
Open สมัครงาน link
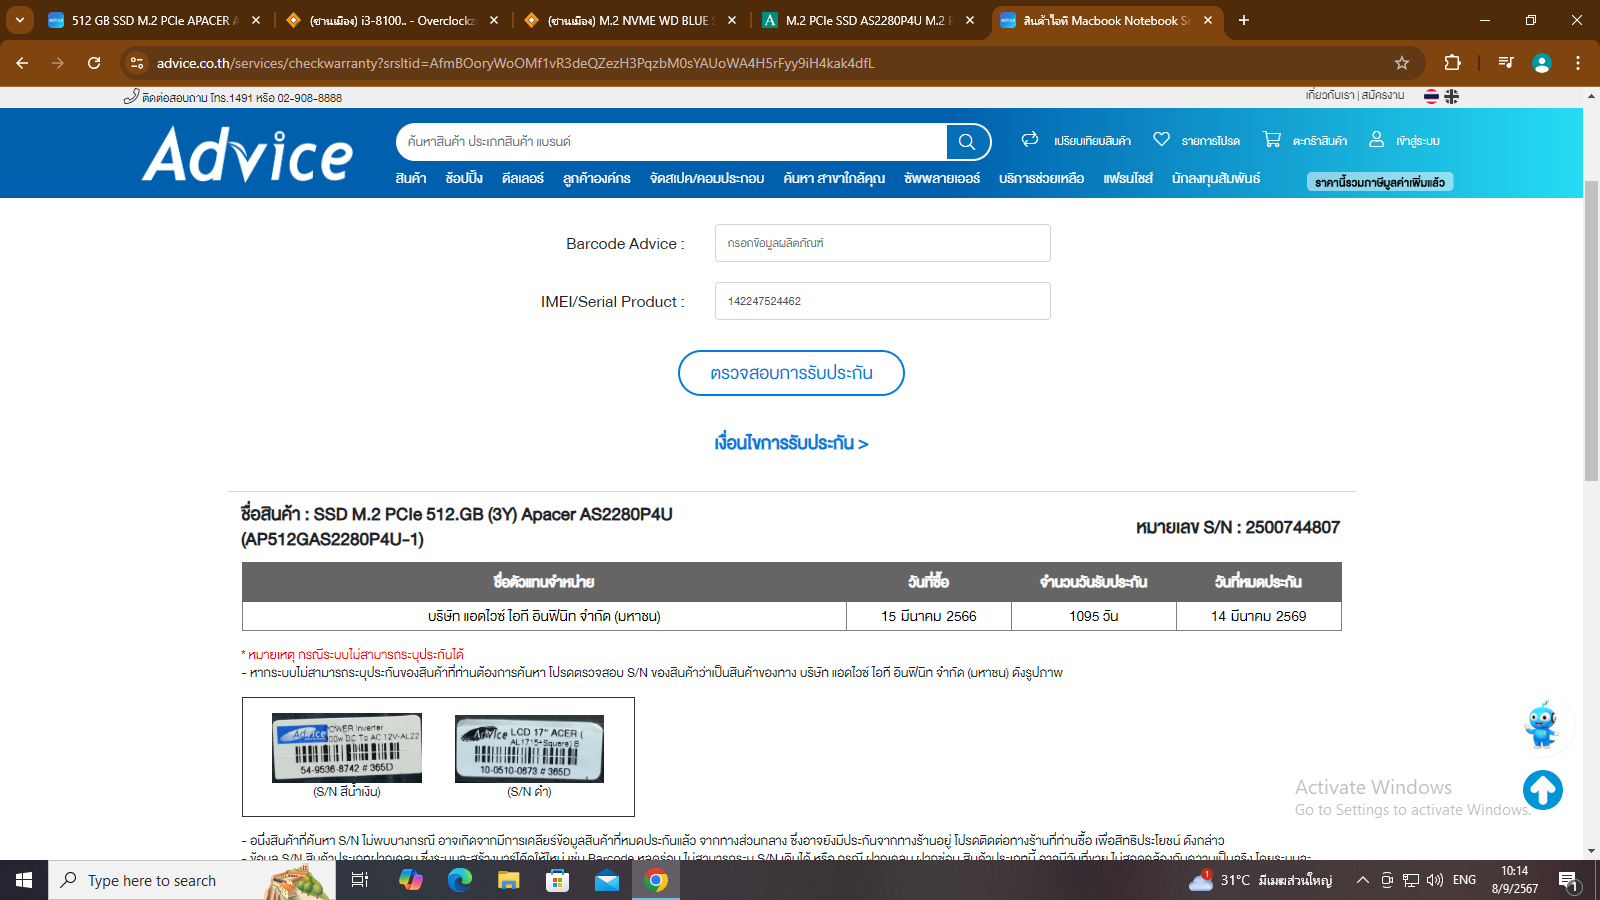(x=1382, y=95)
